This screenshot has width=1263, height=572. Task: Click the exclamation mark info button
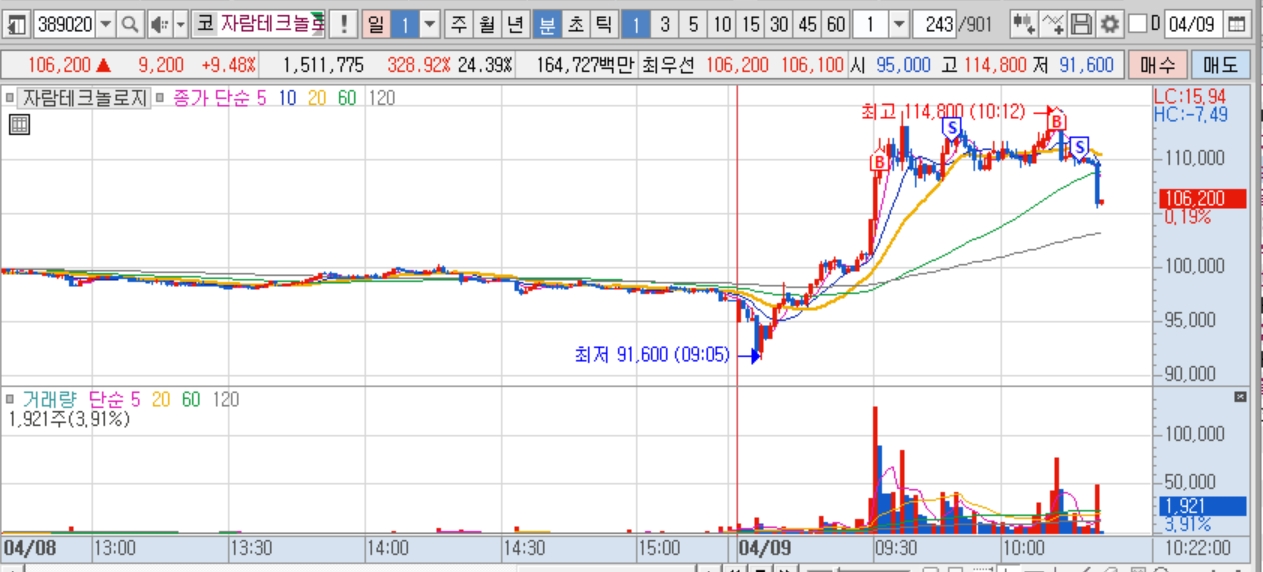coord(343,23)
